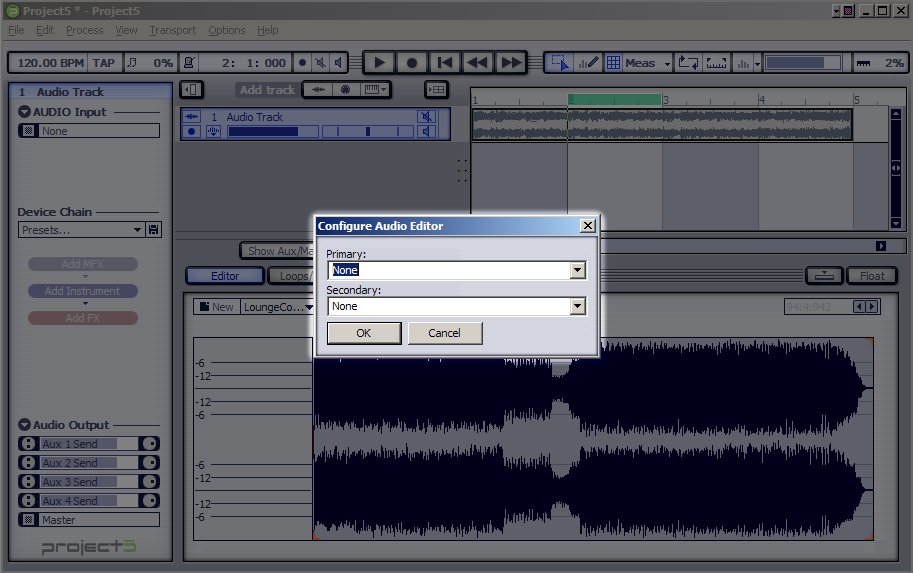Solo the Audio Track
913x573 pixels.
click(x=427, y=132)
